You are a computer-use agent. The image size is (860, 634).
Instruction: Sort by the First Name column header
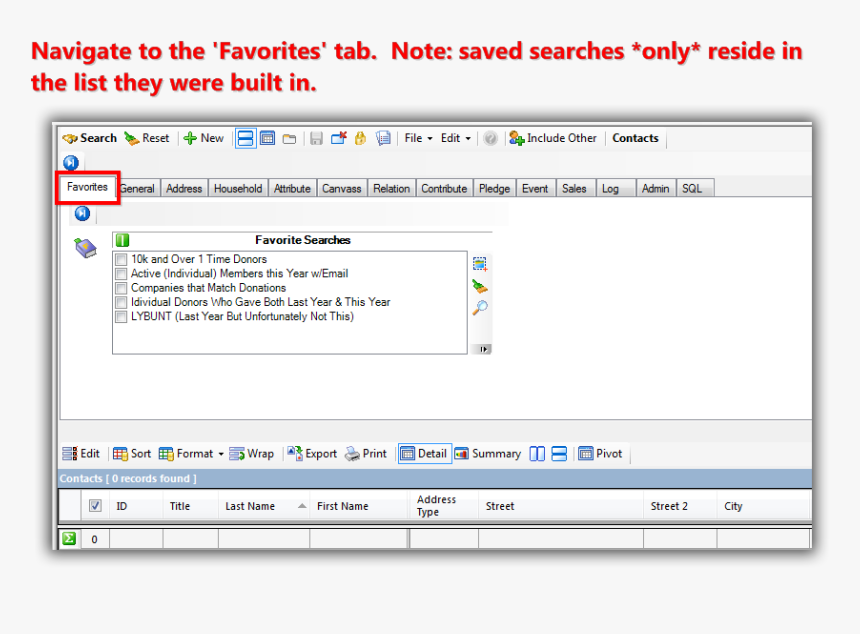click(360, 506)
